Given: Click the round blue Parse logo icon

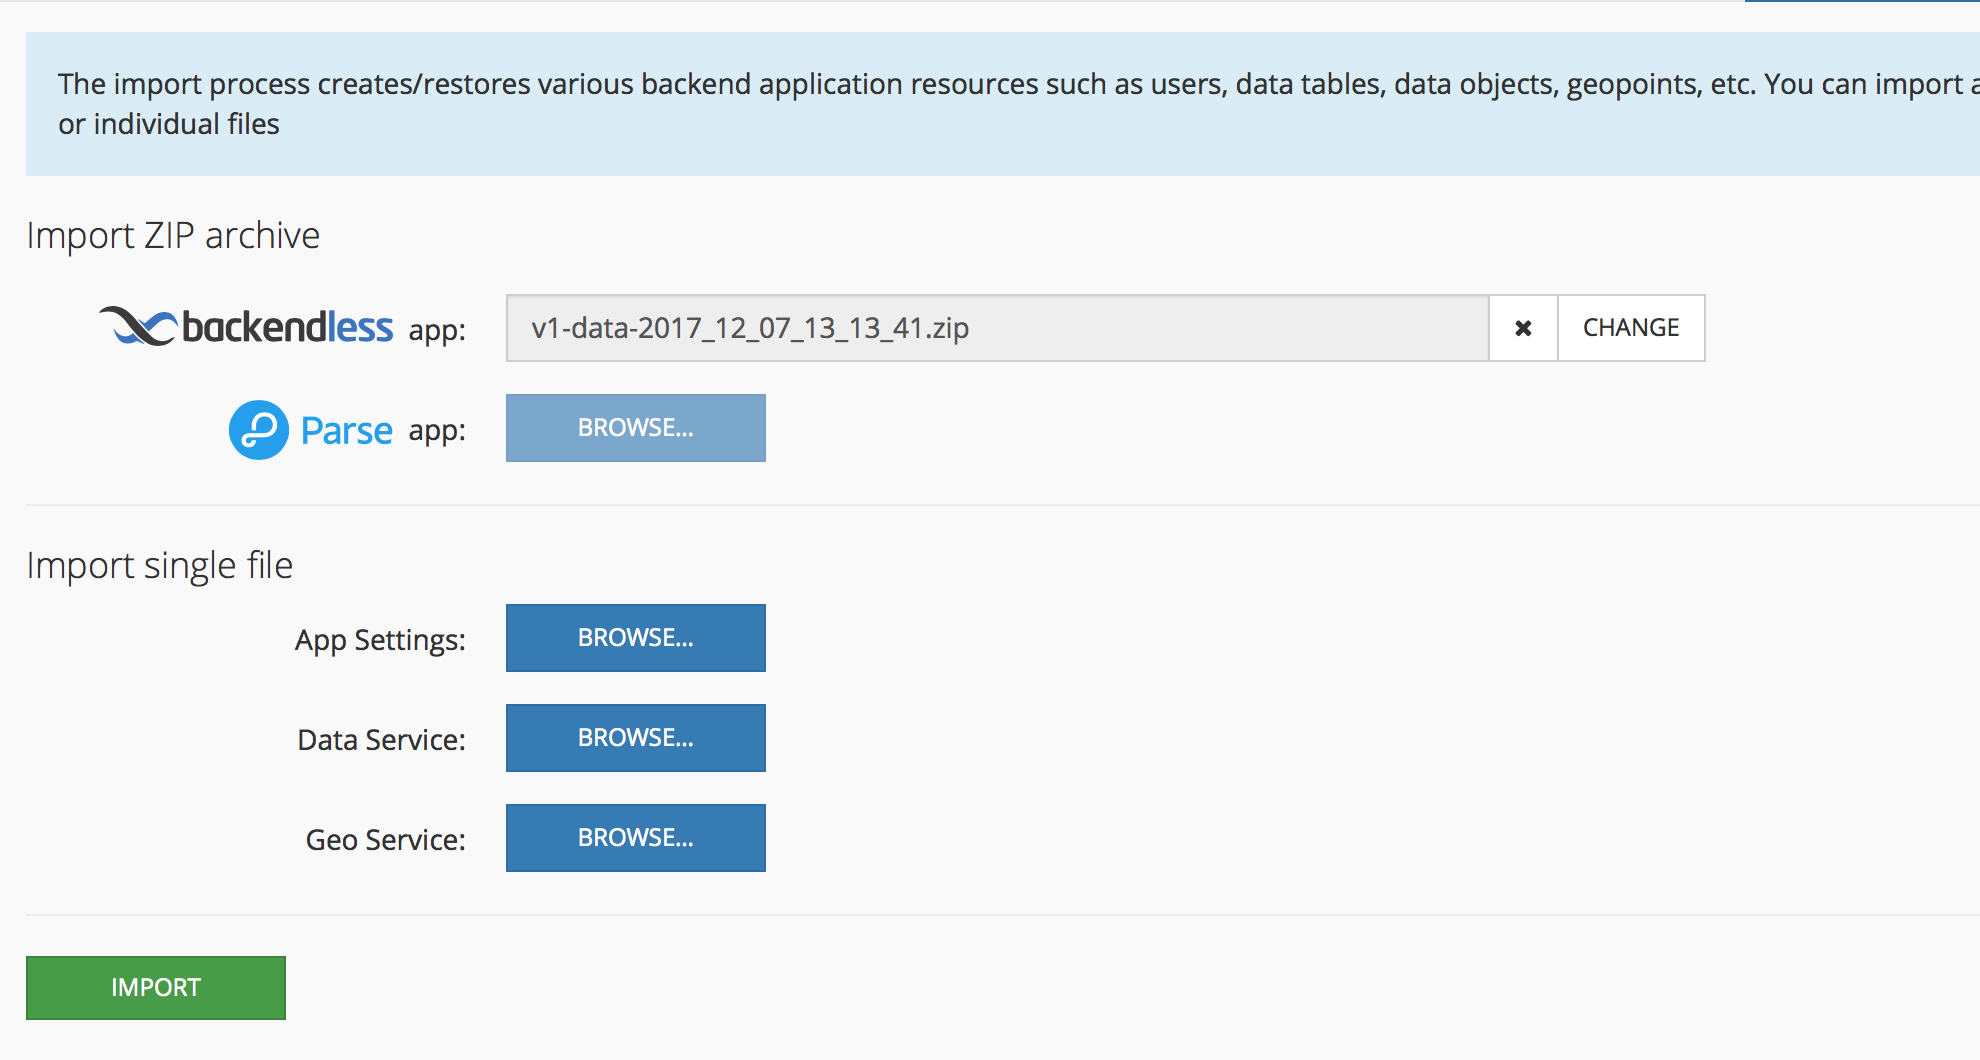Looking at the screenshot, I should [x=259, y=430].
